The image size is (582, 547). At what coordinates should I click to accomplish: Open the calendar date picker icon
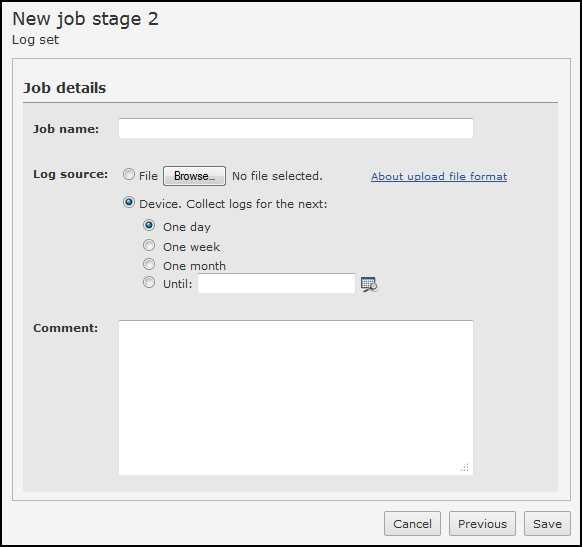(x=369, y=284)
